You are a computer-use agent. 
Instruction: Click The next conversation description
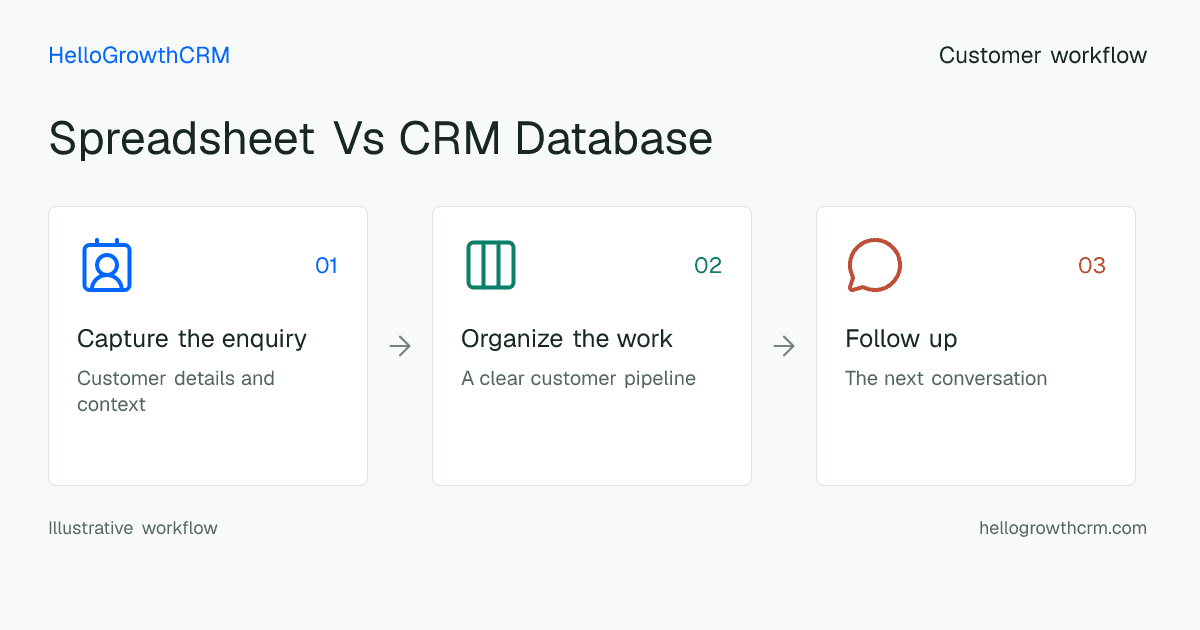point(946,378)
